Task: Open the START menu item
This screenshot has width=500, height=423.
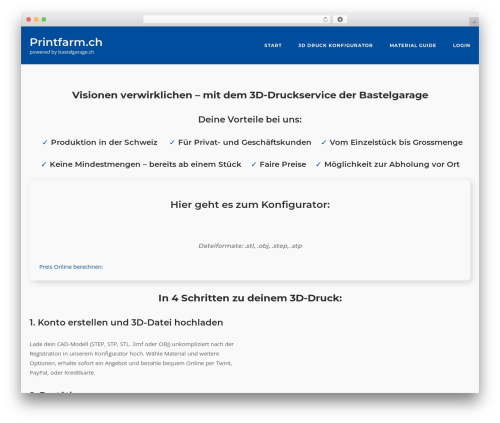Action: pyautogui.click(x=273, y=45)
